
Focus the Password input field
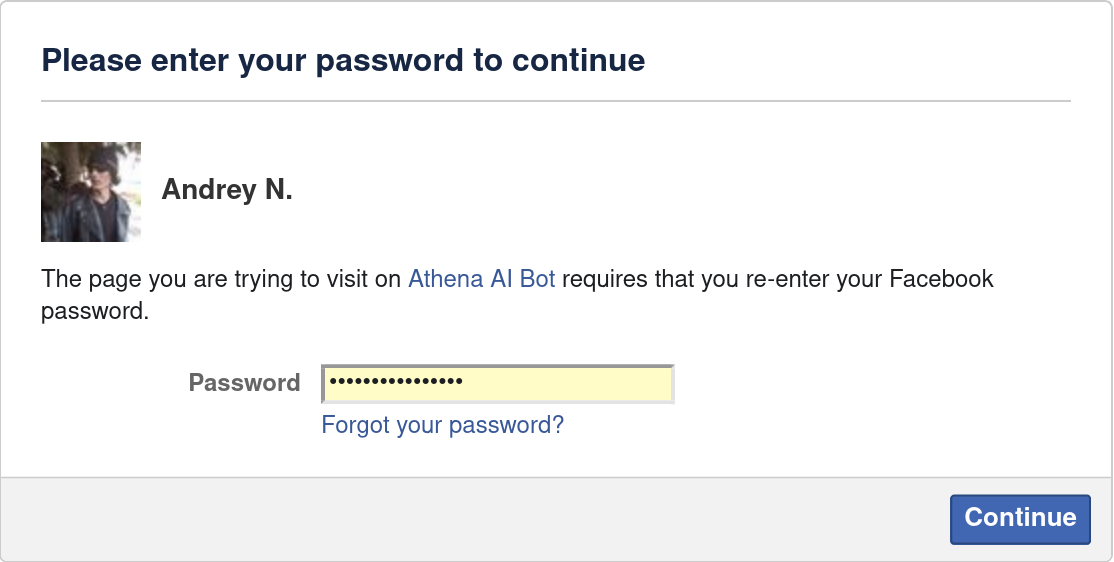[x=497, y=383]
